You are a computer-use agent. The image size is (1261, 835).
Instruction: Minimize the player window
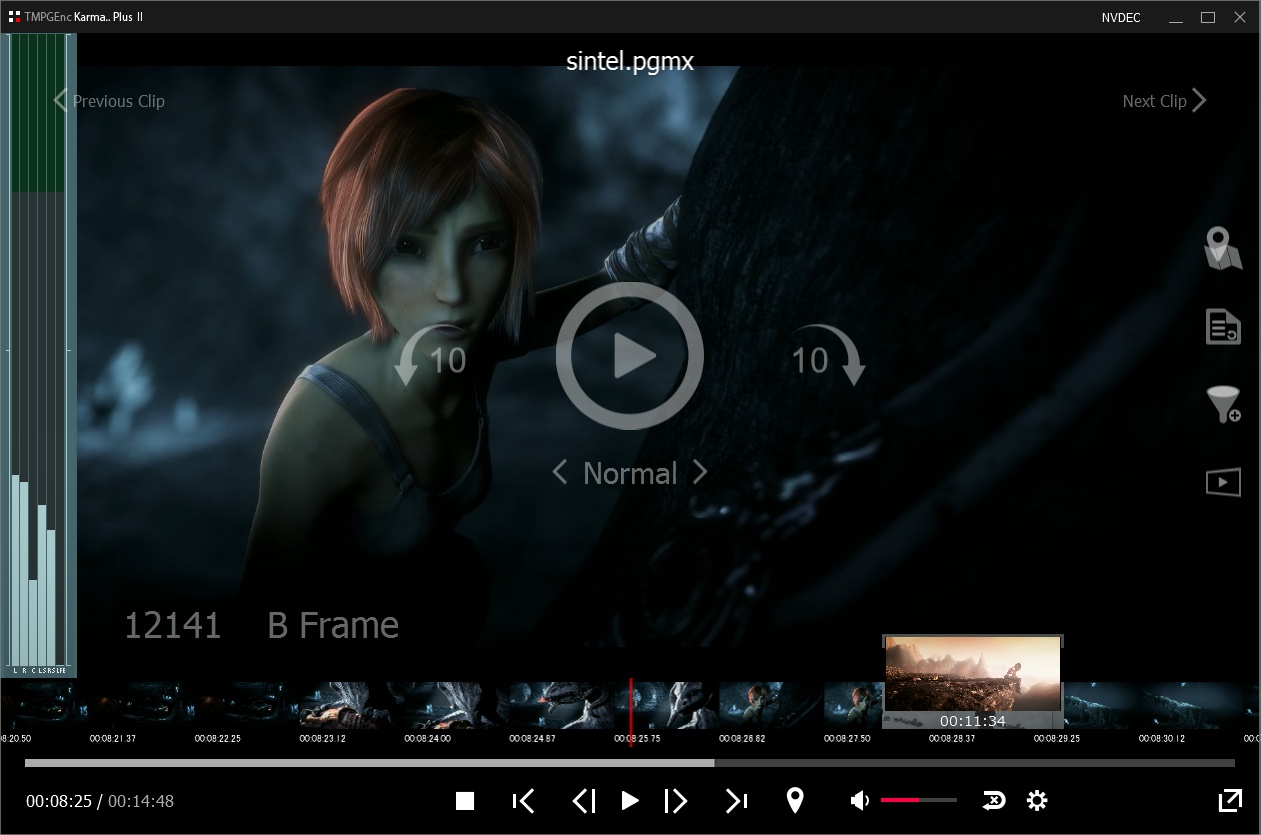(1176, 17)
